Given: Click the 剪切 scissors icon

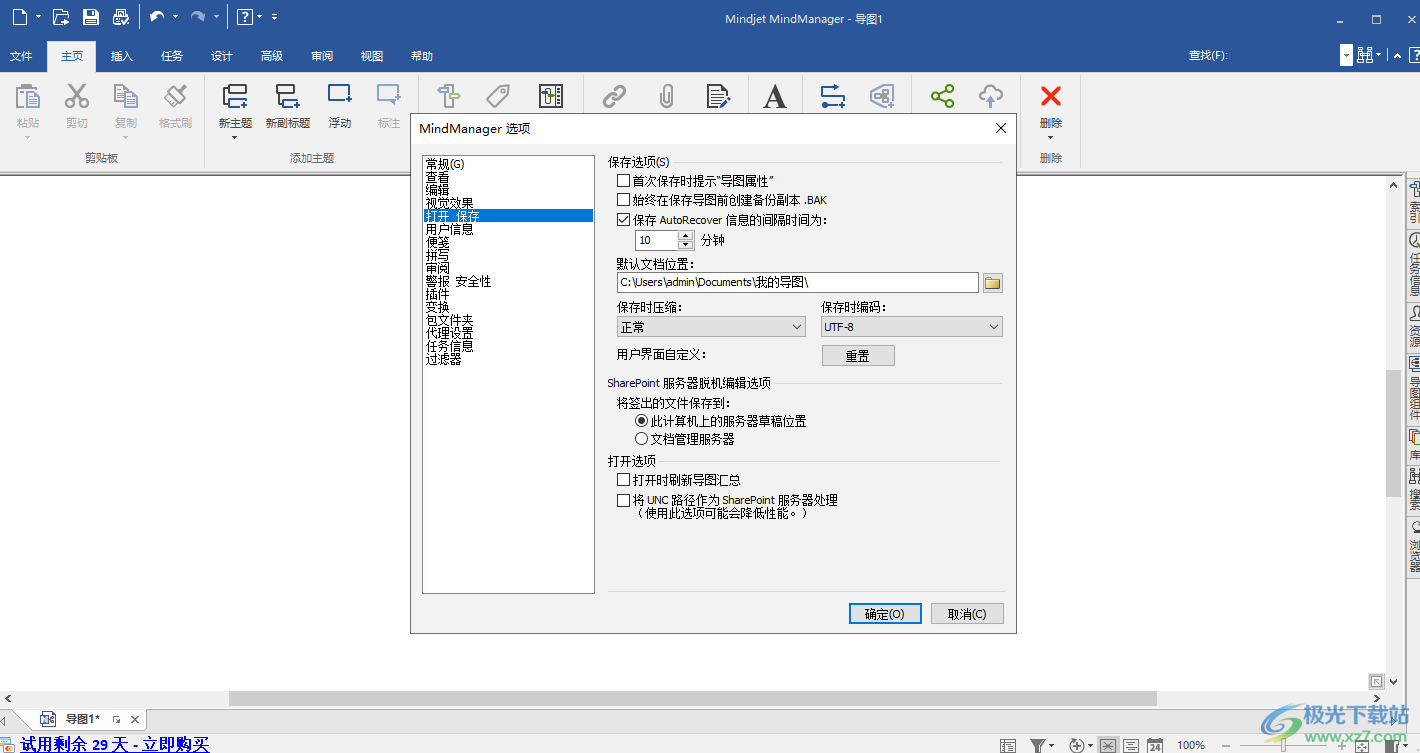Looking at the screenshot, I should (x=77, y=96).
